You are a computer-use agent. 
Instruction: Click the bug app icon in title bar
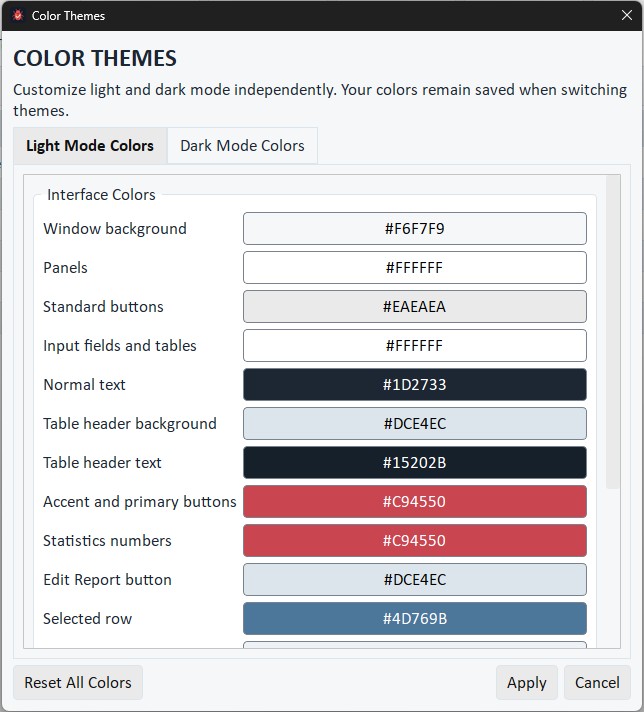pyautogui.click(x=18, y=15)
